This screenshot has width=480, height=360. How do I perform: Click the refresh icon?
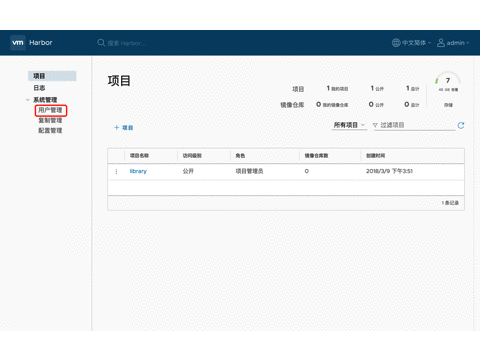pyautogui.click(x=461, y=125)
